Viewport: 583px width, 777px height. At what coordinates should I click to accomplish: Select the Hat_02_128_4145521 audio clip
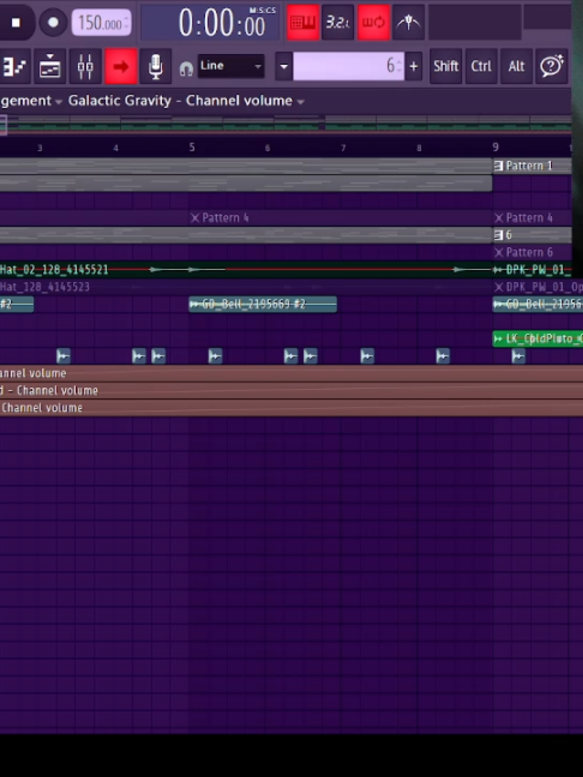pos(246,270)
